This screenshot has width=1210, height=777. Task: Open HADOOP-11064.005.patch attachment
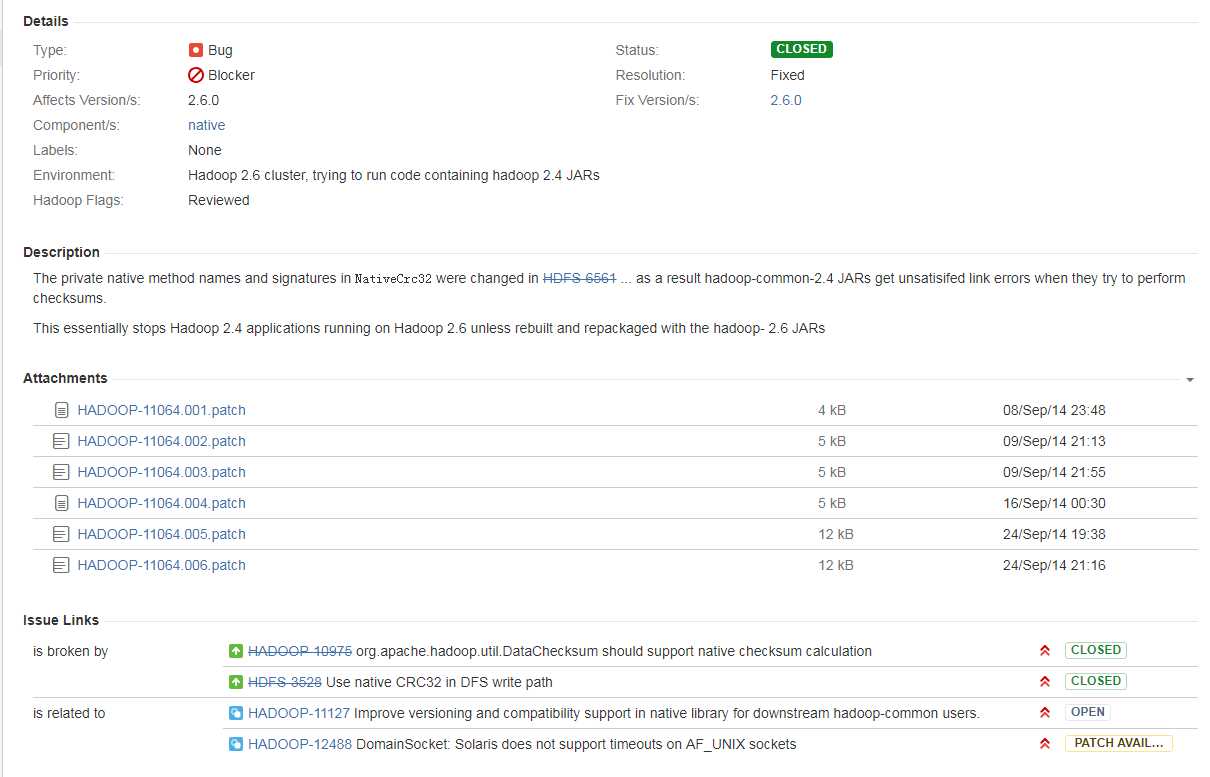coord(161,534)
